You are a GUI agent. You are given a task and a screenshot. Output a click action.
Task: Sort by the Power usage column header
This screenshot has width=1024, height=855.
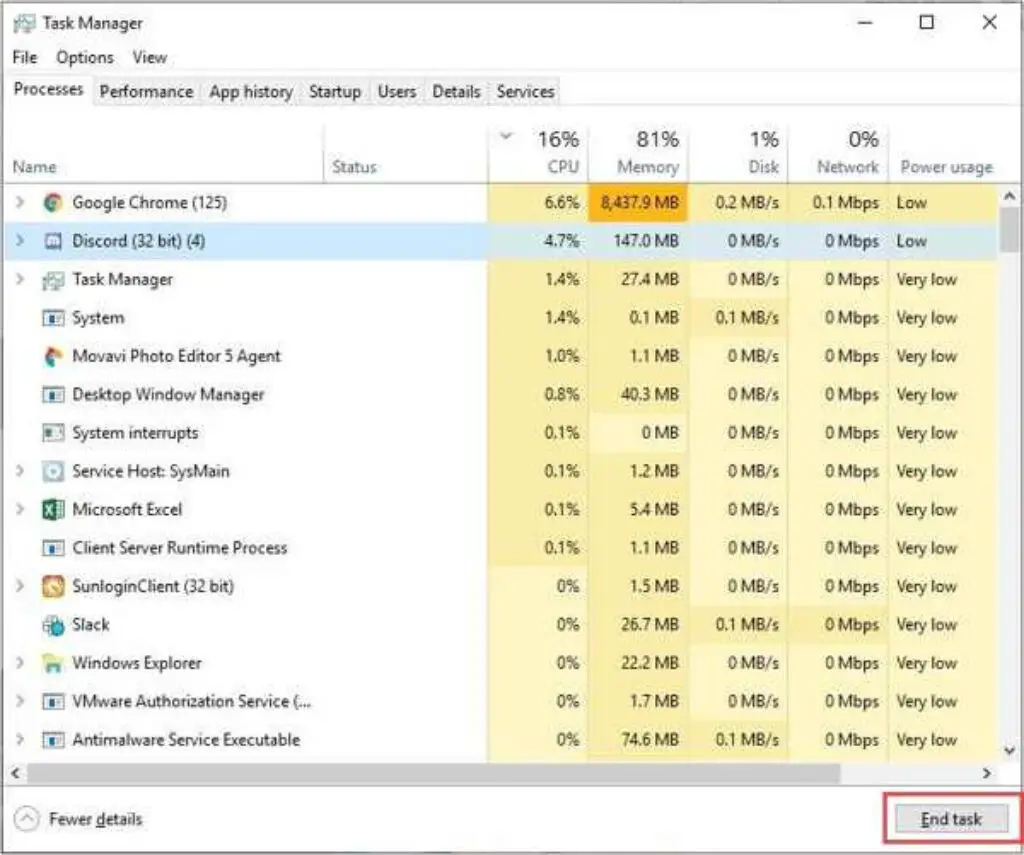pos(946,153)
